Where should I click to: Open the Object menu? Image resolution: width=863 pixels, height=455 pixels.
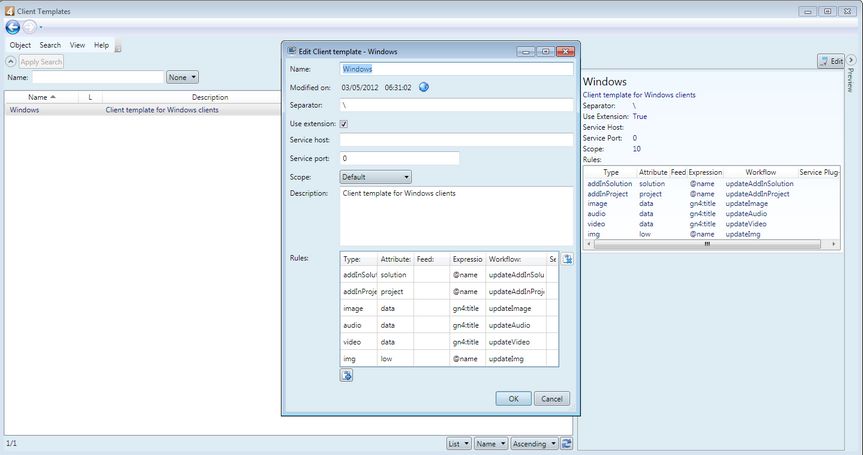20,45
